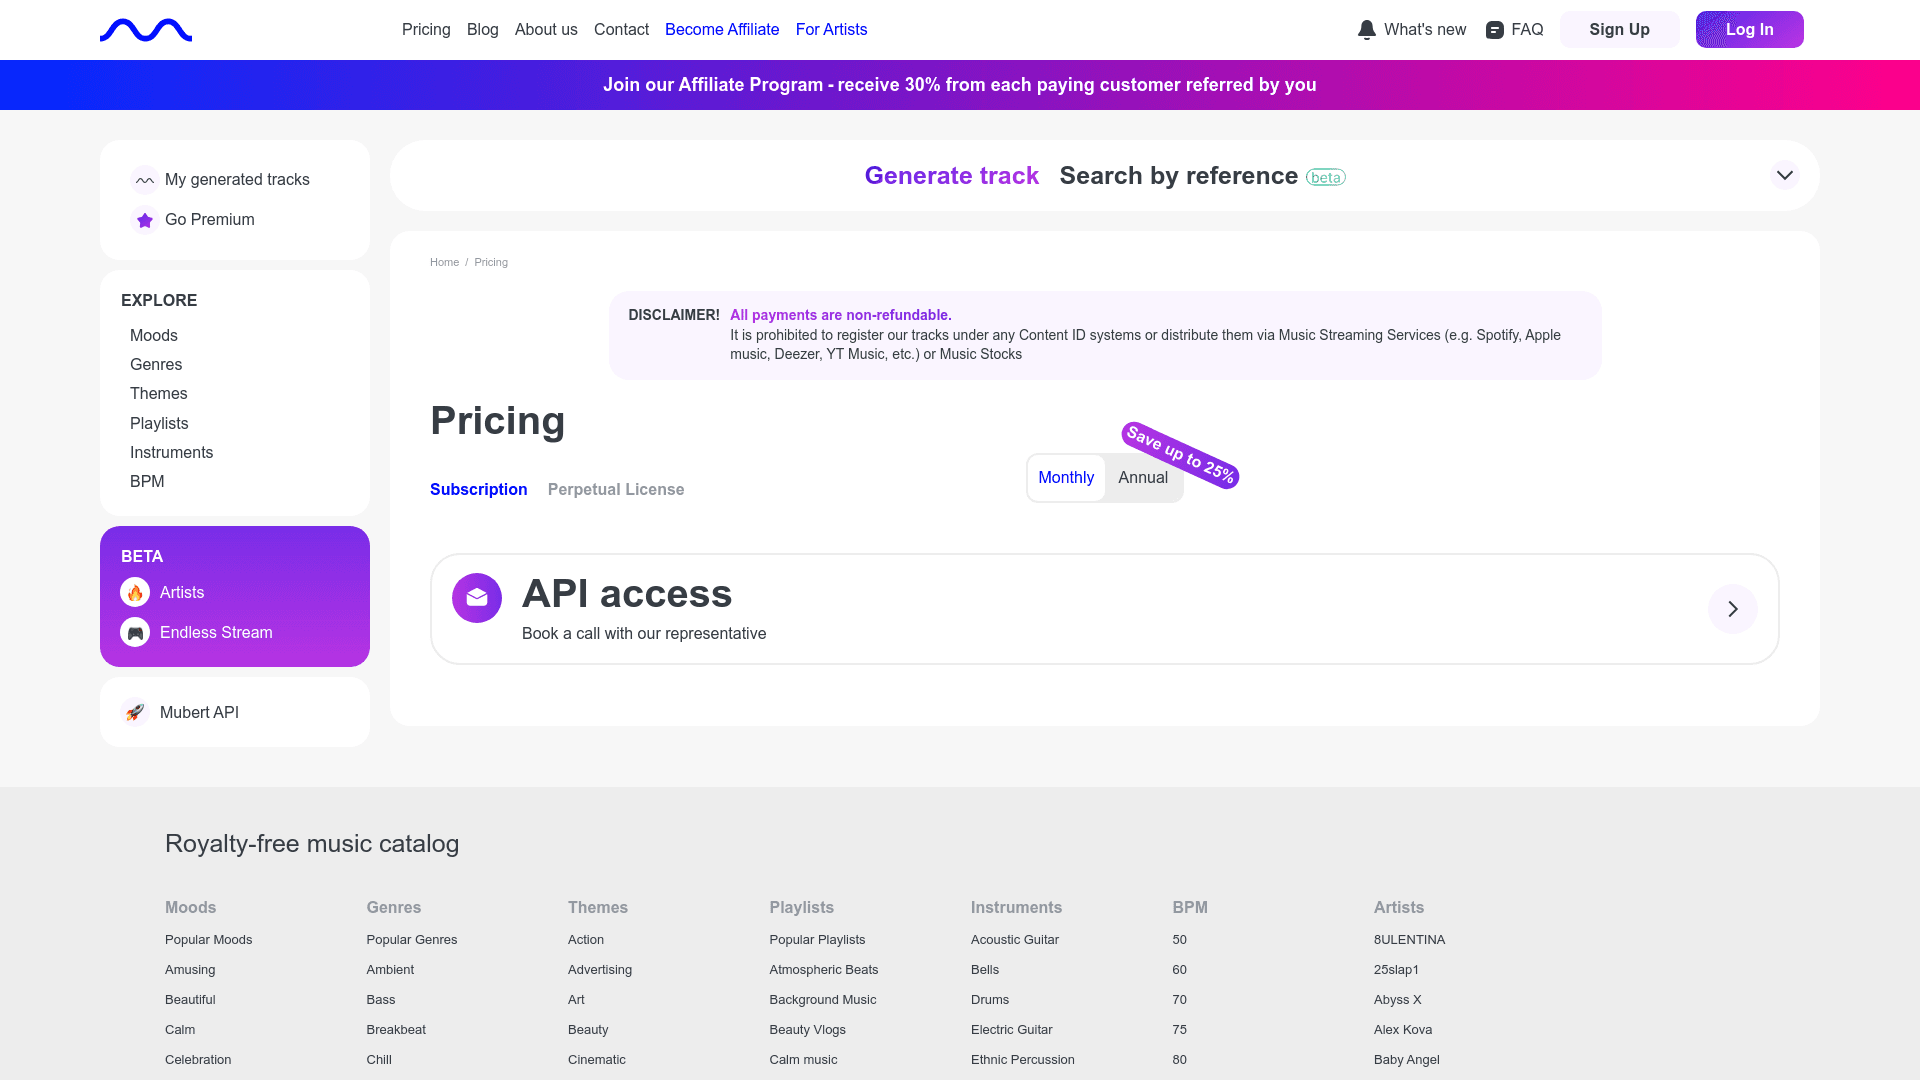Open the What's new bell icon

(1366, 30)
